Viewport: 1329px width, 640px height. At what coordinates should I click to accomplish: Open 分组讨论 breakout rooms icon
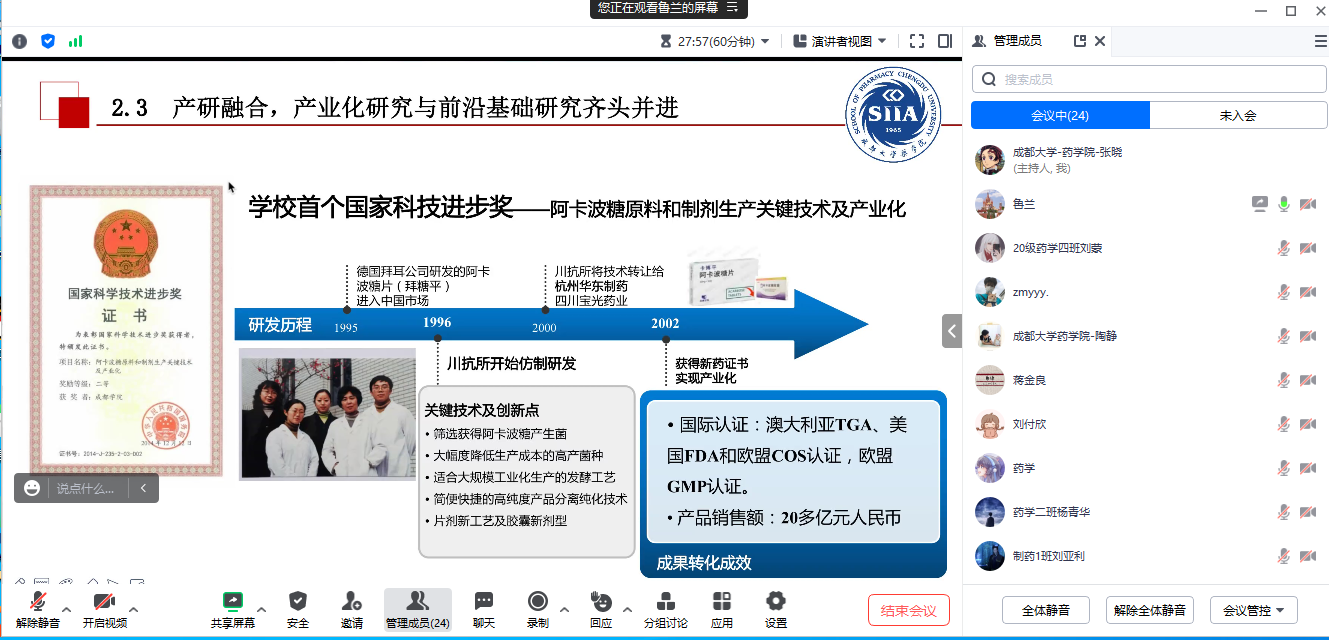point(665,601)
